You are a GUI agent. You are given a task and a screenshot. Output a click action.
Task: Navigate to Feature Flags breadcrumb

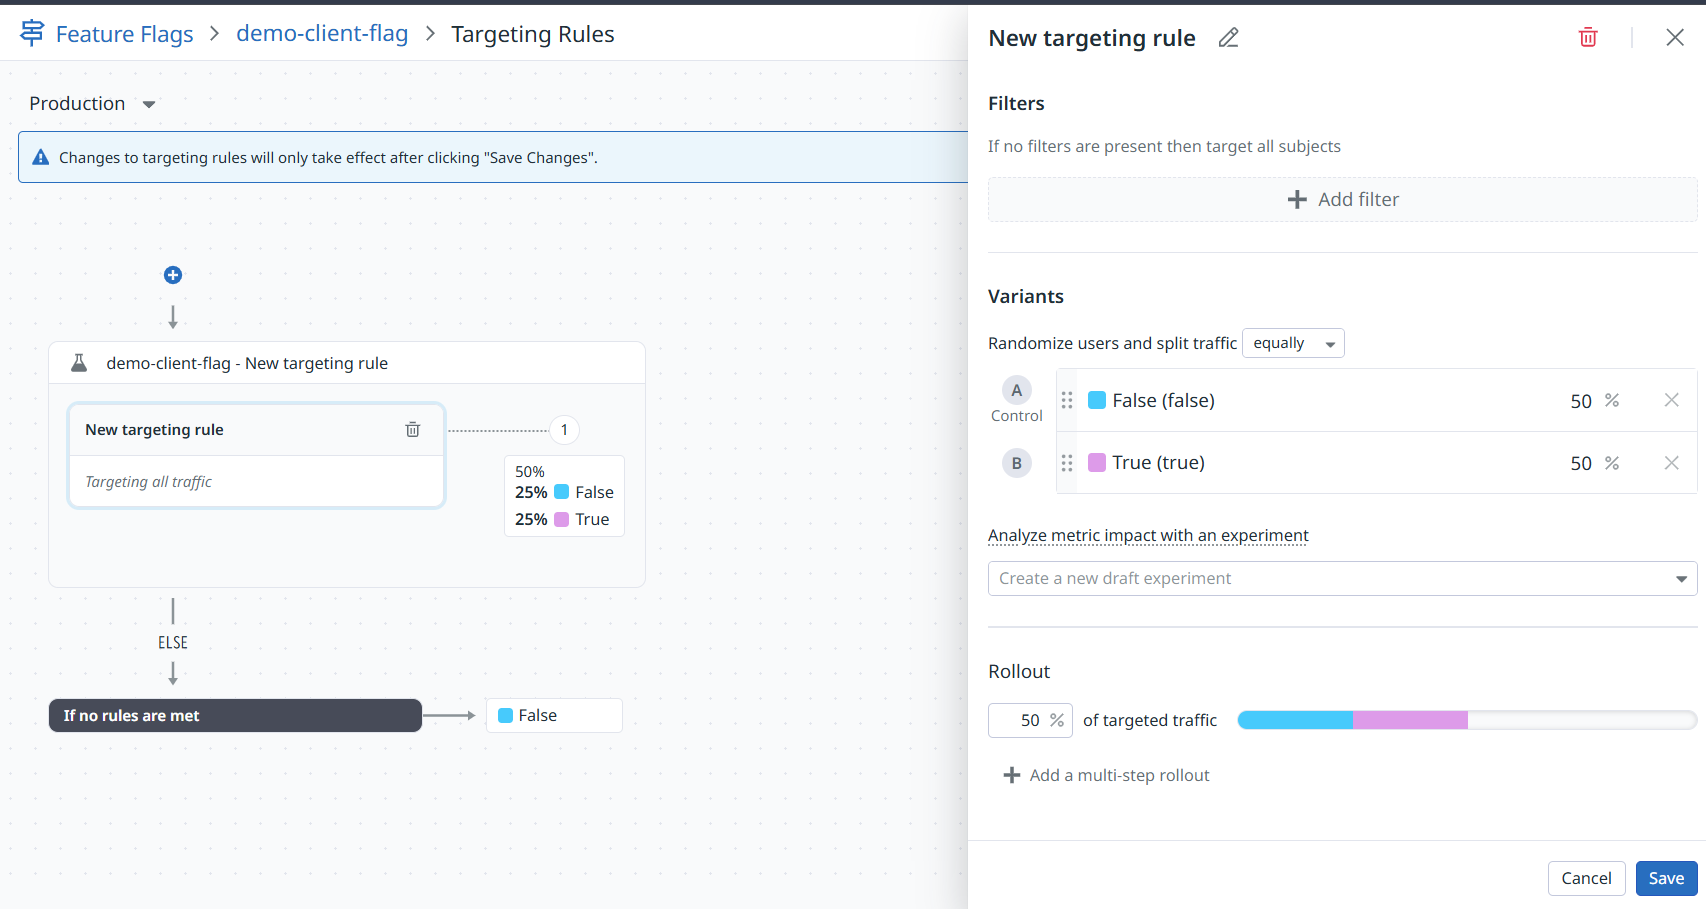tap(124, 34)
